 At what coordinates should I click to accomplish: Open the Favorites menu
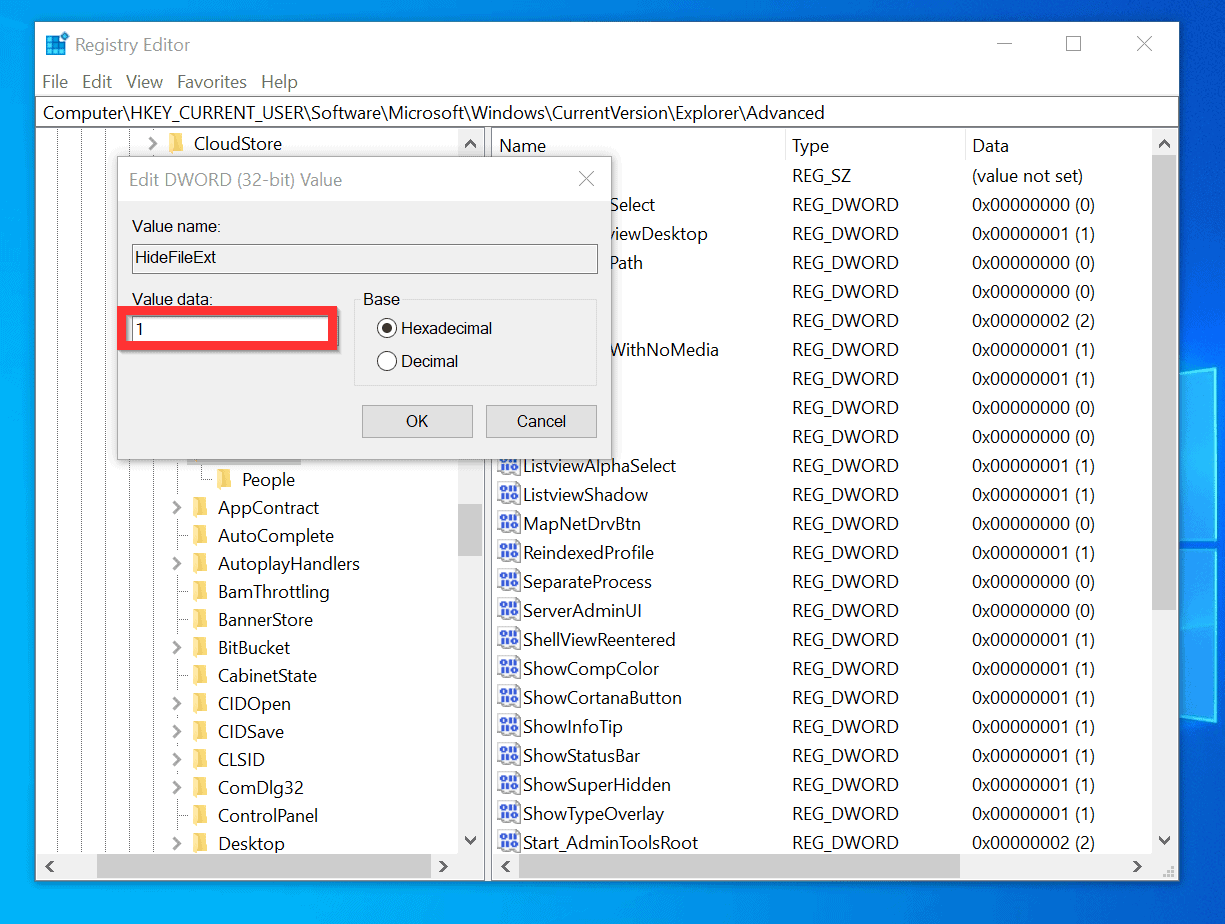(x=211, y=81)
